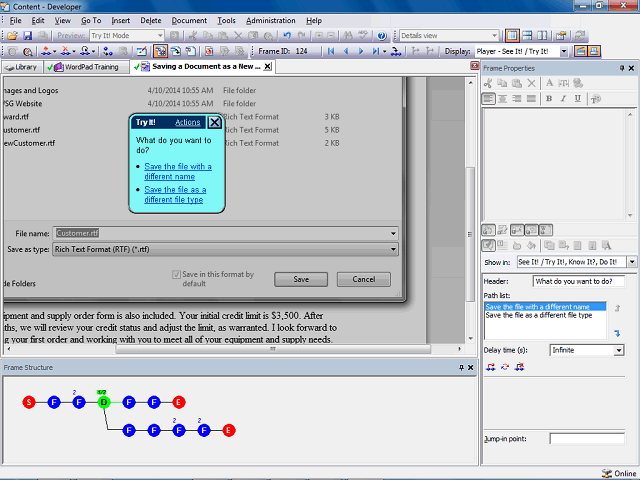Switch to the WordPad Training tab
This screenshot has width=640, height=480.
click(86, 67)
